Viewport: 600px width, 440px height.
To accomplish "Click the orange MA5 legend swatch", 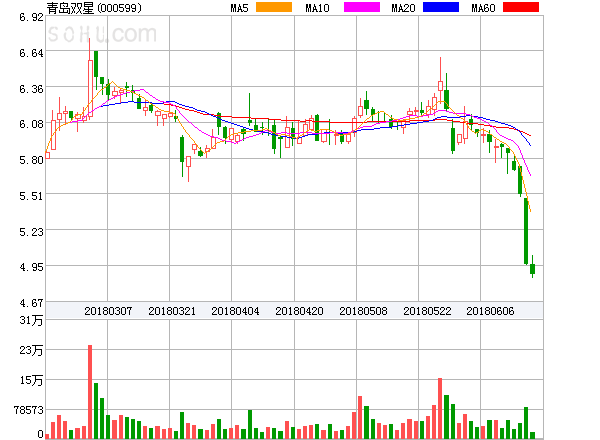I will point(274,7).
